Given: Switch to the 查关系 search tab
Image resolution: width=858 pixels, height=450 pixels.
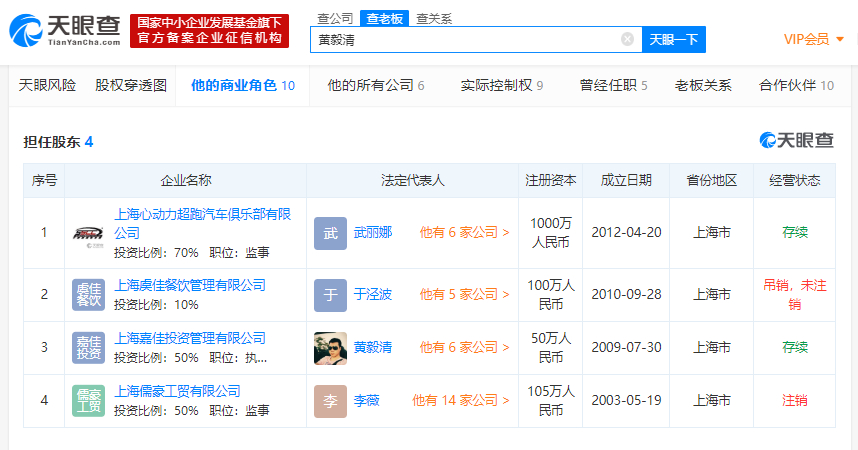Looking at the screenshot, I should point(434,19).
